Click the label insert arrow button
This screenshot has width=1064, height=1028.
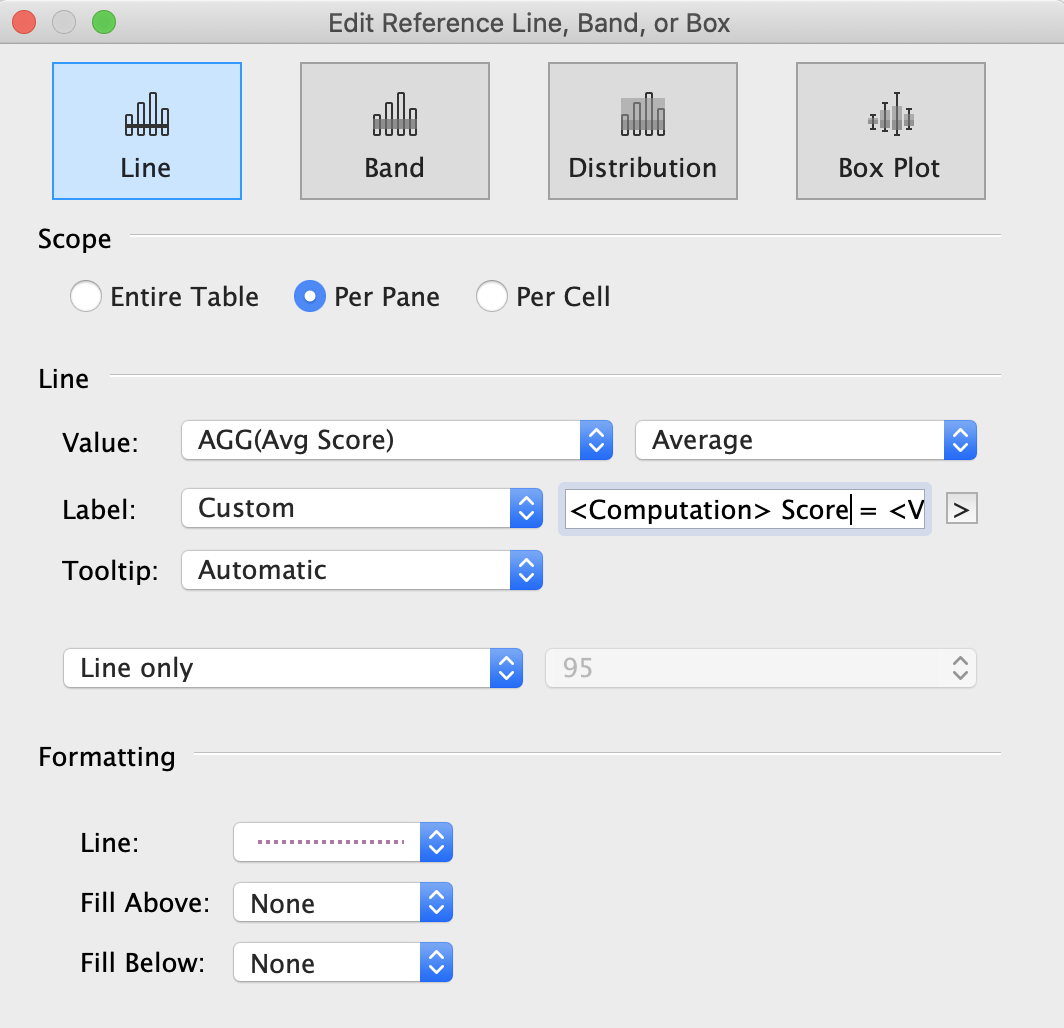(961, 510)
